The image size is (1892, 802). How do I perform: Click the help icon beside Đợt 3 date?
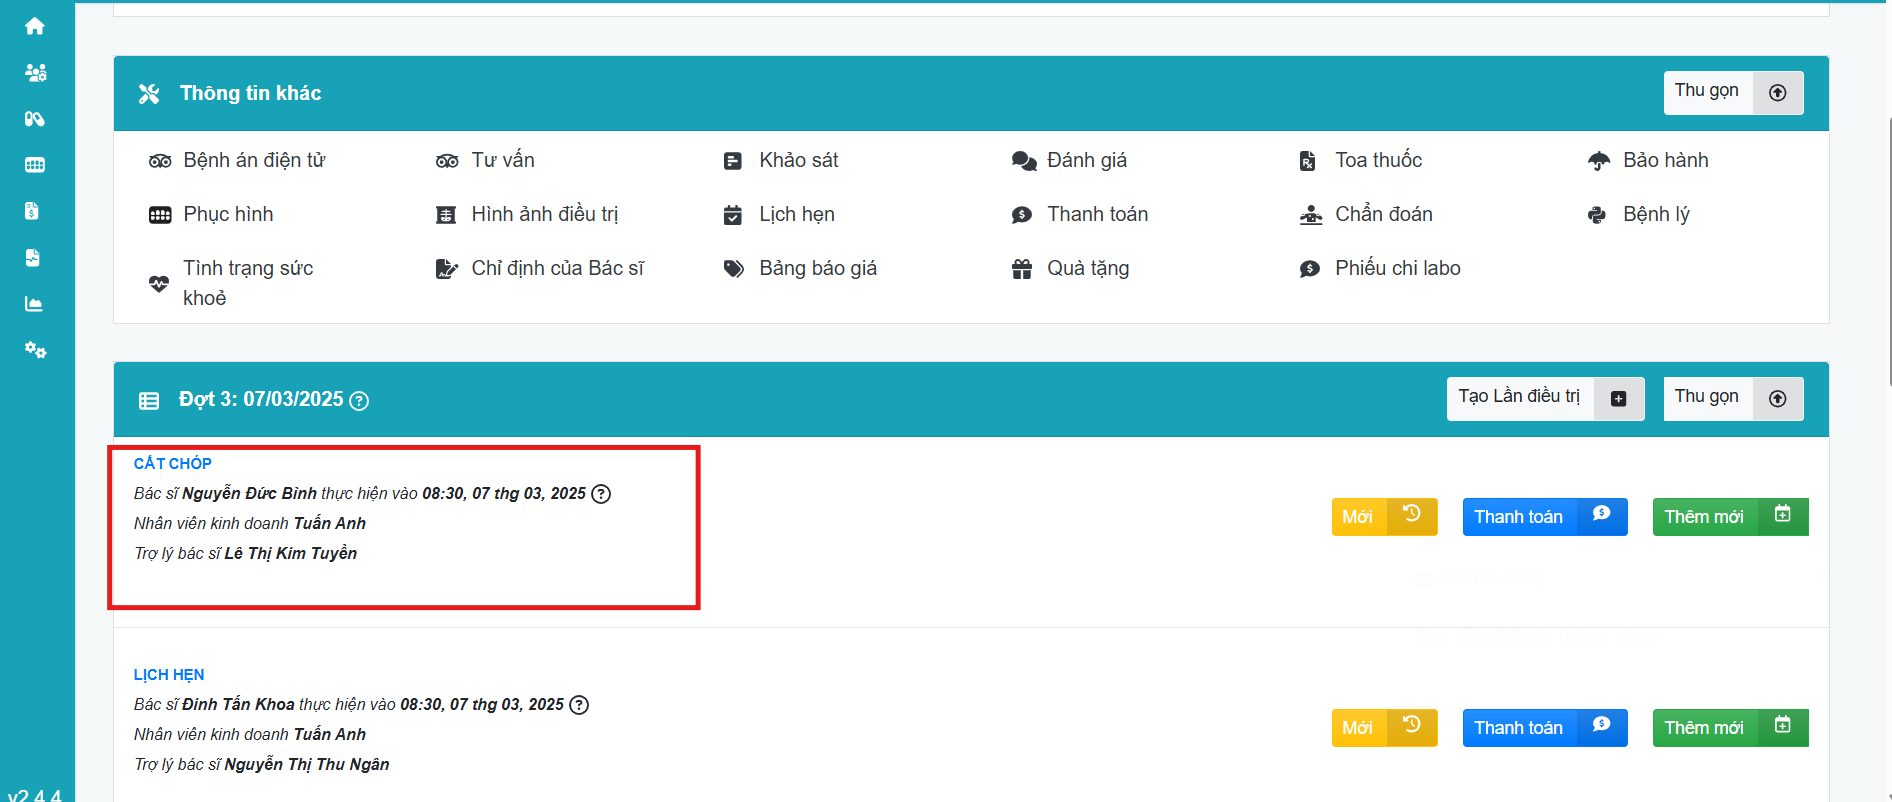359,401
